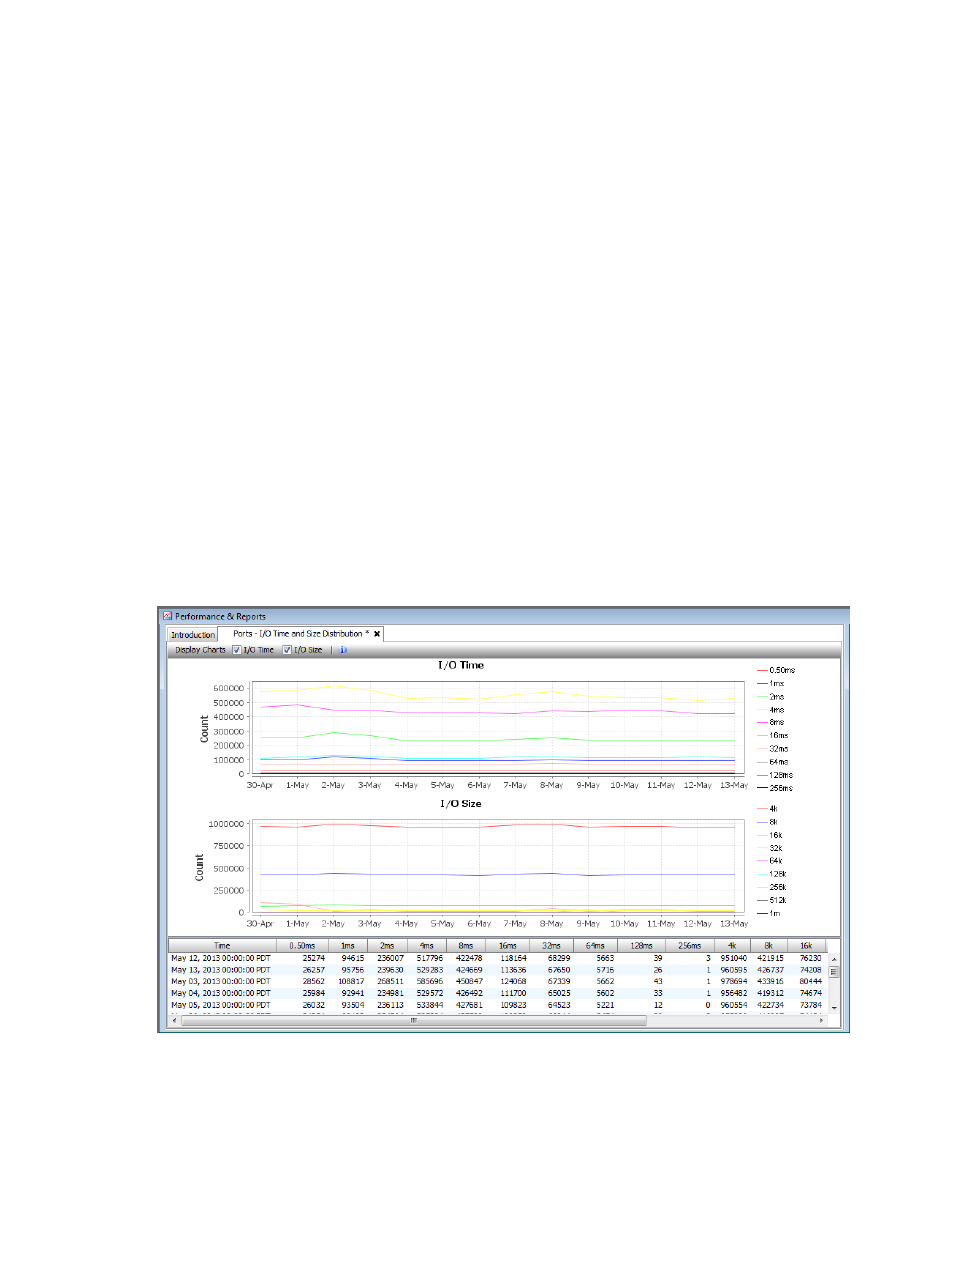The height and width of the screenshot is (1270, 954).
Task: Click the 64ms column header
Action: tap(595, 945)
